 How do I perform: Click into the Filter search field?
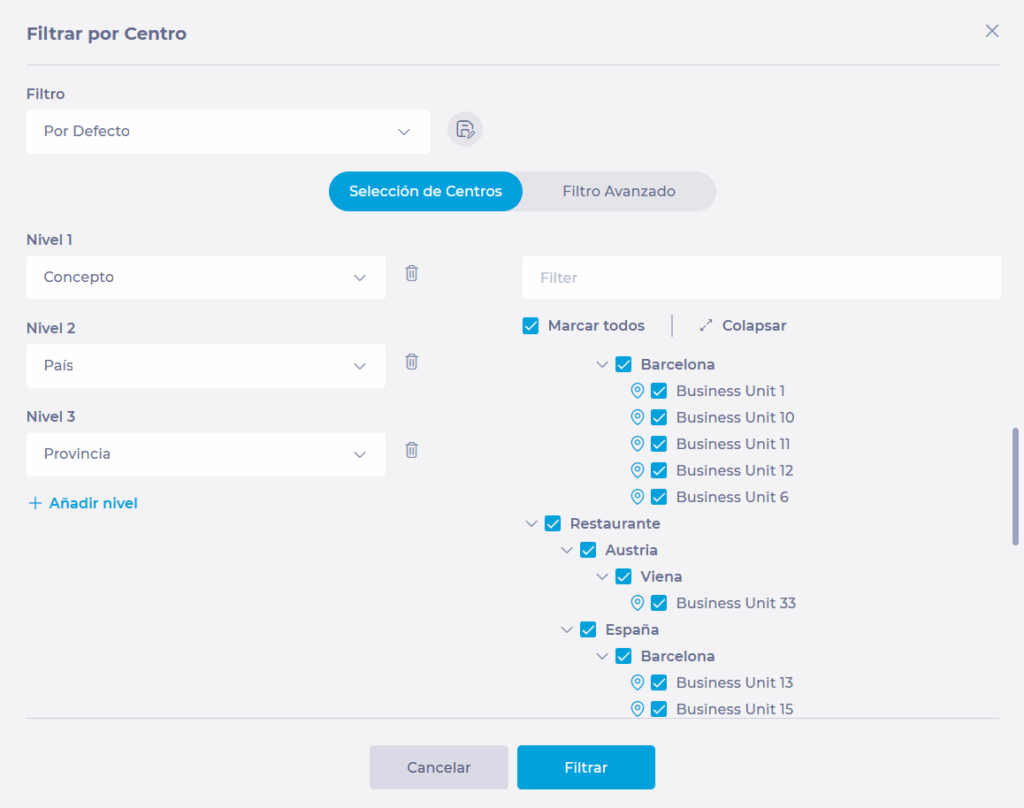coord(761,278)
